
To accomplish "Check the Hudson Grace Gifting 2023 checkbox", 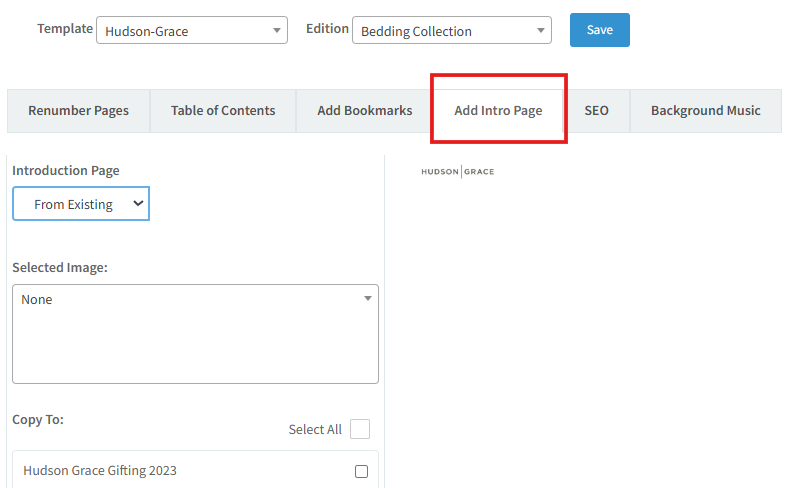I will pos(361,471).
